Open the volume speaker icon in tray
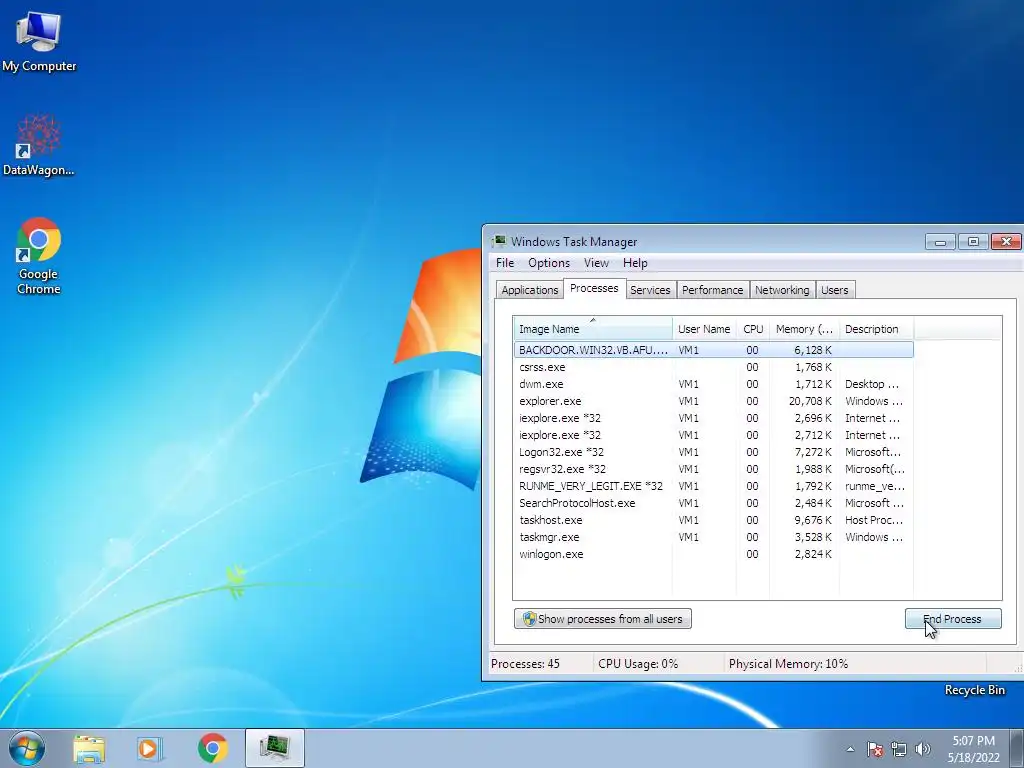The height and width of the screenshot is (768, 1024). click(x=922, y=749)
